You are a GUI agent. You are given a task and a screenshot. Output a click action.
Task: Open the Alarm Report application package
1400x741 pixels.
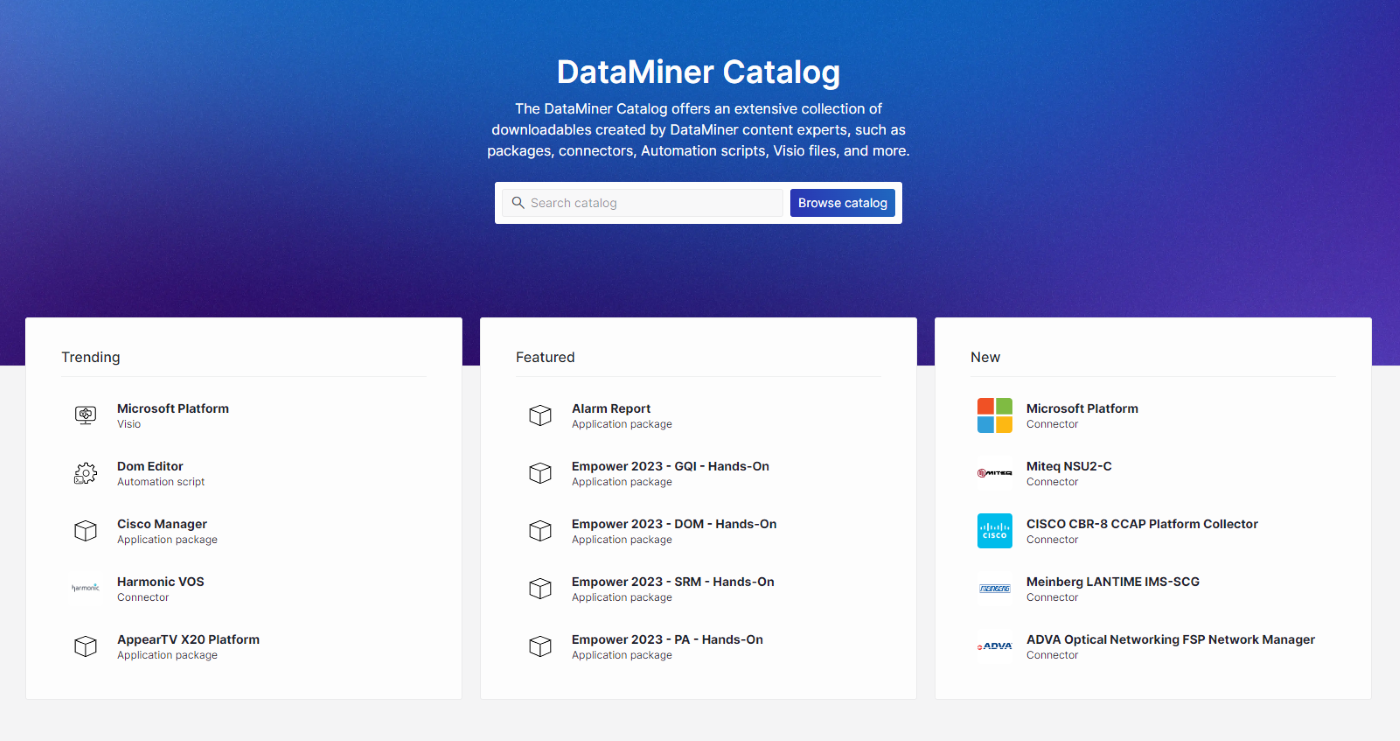(611, 409)
